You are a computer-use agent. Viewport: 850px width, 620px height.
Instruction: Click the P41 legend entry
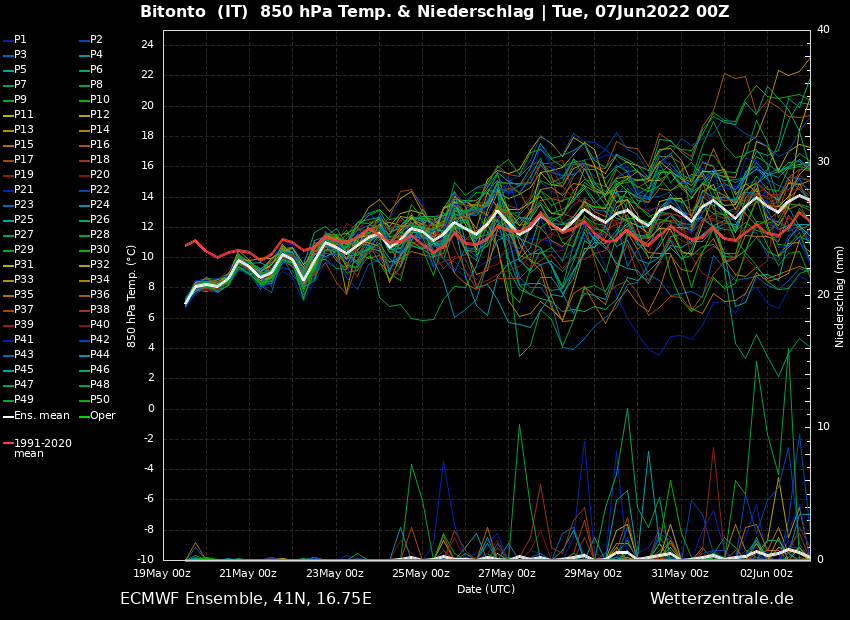tap(18, 339)
